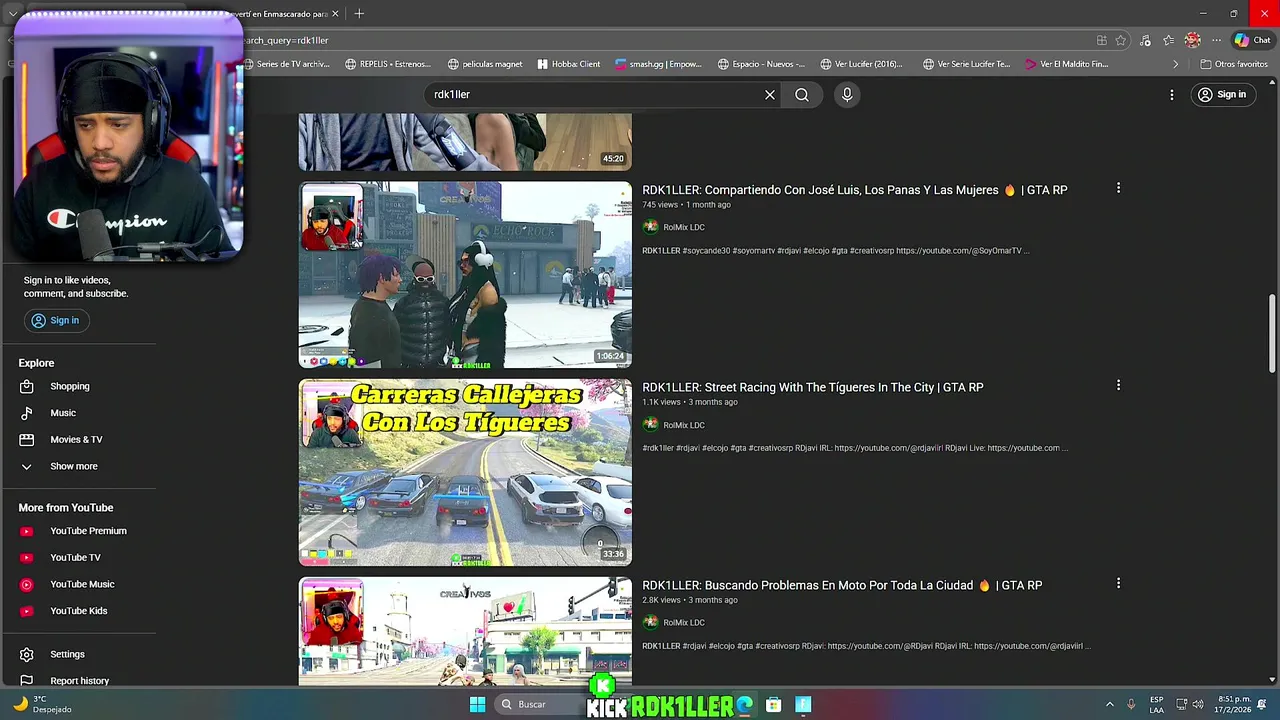Open Windows Start menu

[477, 704]
